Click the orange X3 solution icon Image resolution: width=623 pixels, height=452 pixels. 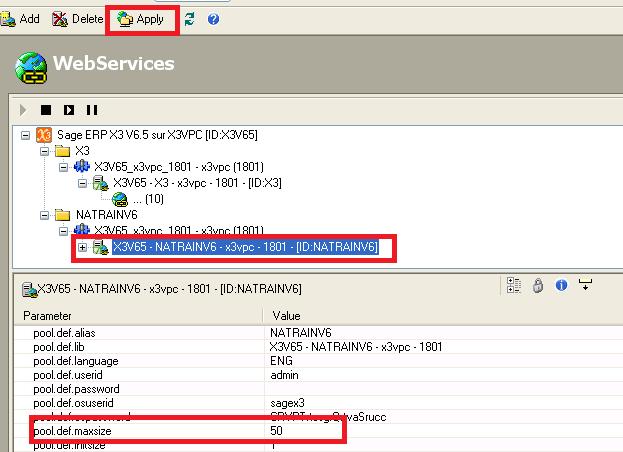tap(44, 135)
